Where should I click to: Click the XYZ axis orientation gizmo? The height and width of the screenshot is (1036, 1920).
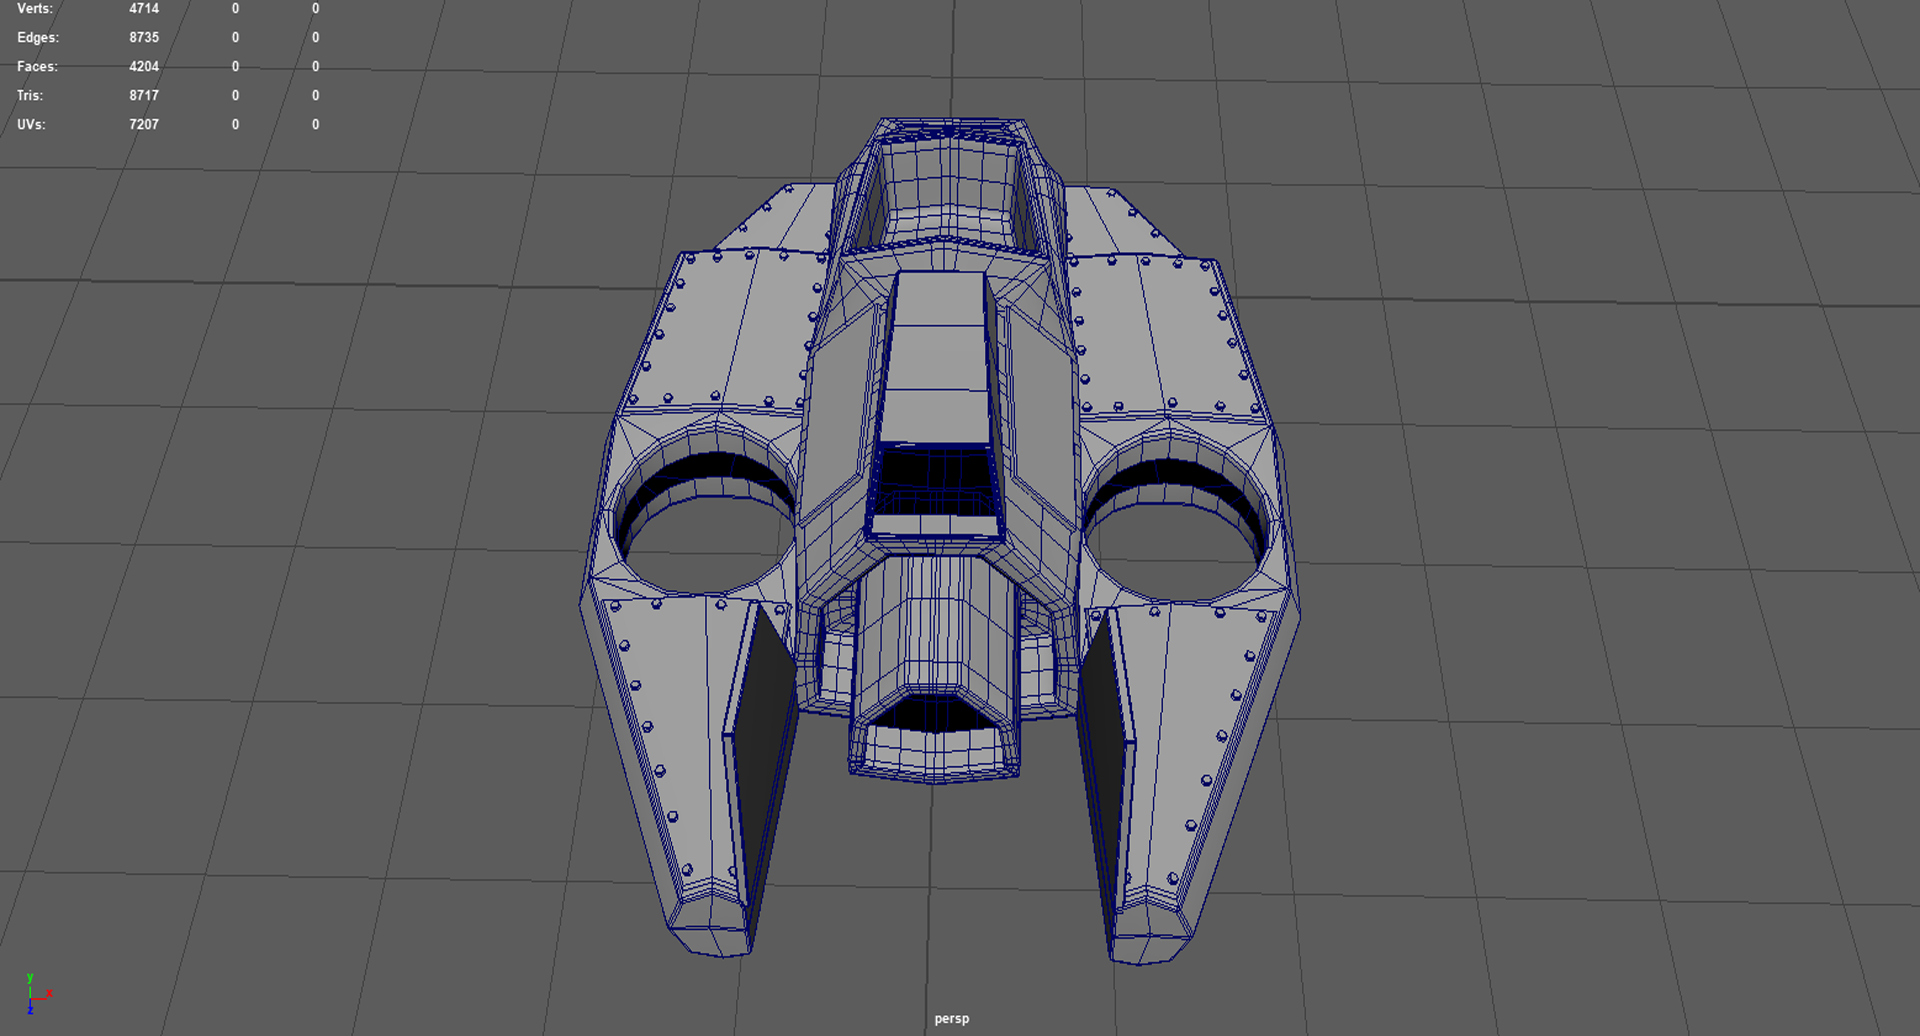37,993
